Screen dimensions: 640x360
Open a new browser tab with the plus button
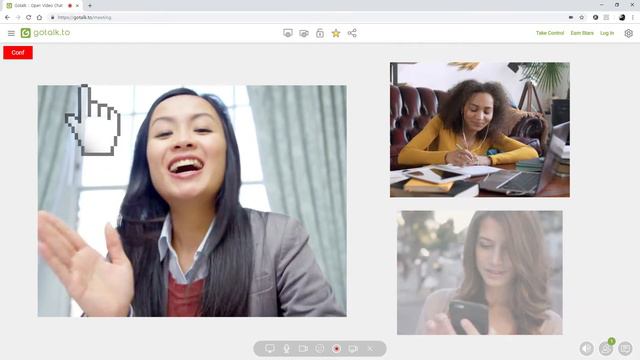90,6
